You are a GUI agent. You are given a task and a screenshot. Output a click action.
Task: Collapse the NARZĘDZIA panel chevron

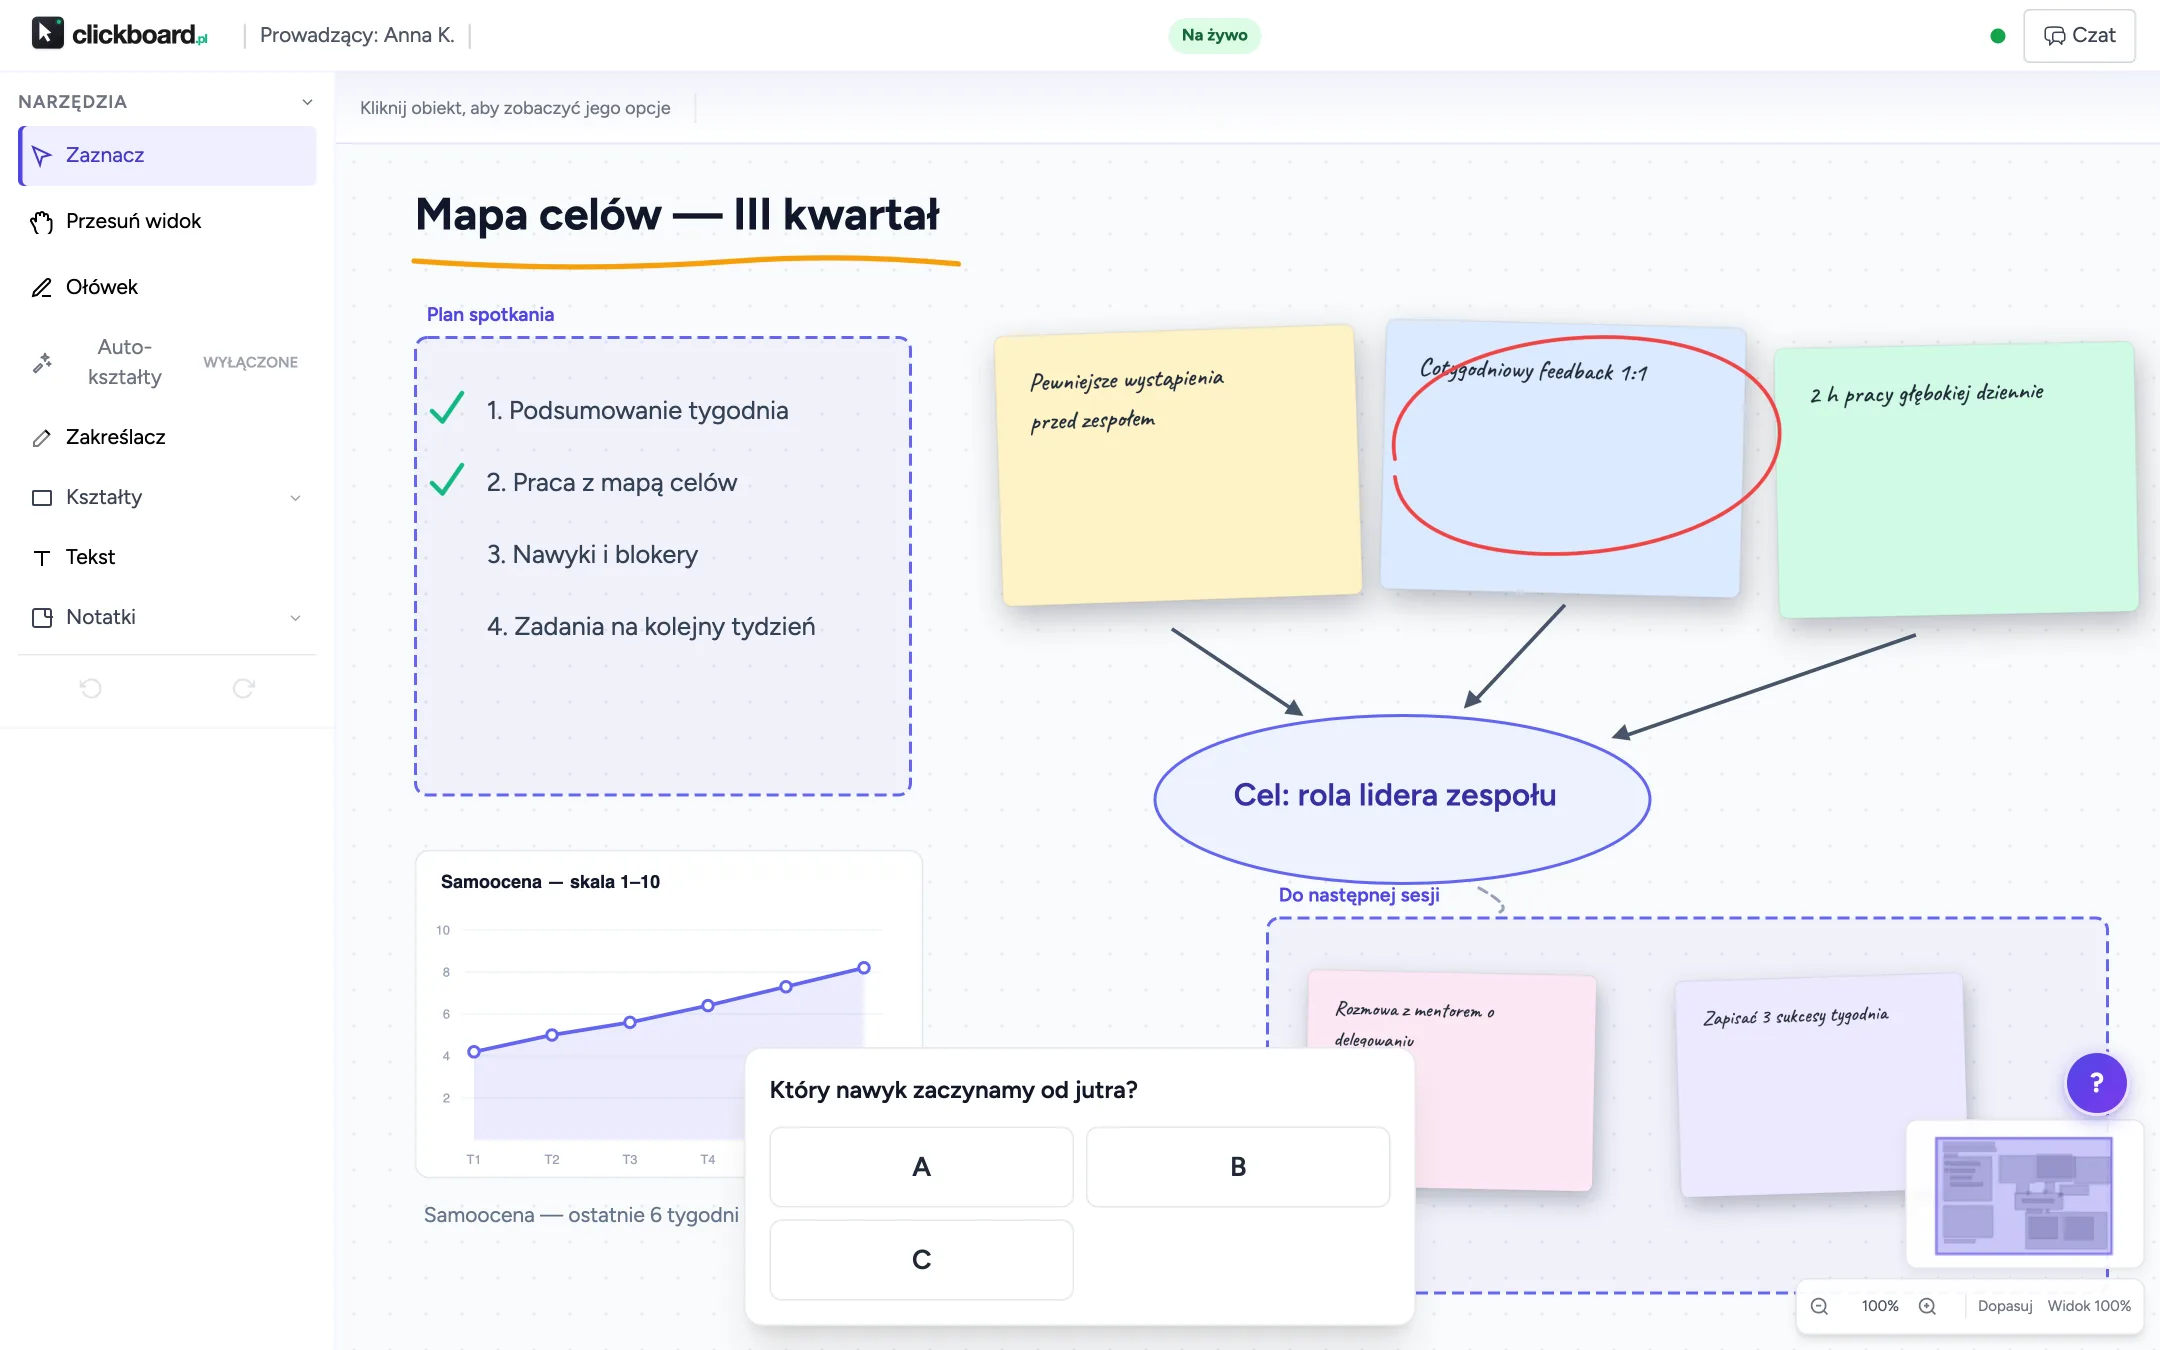coord(307,102)
